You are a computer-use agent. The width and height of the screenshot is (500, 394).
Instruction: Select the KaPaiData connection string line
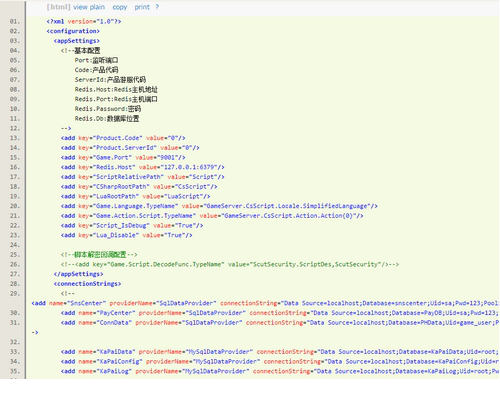click(280, 352)
